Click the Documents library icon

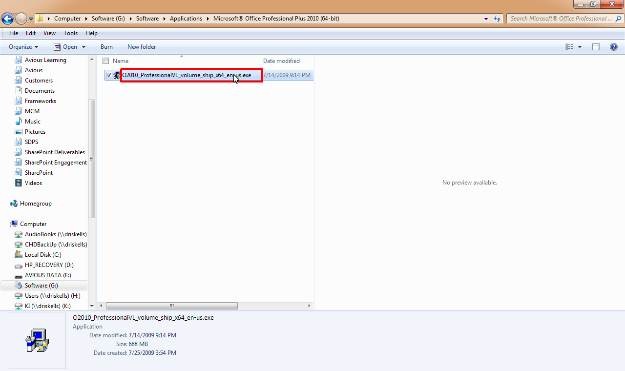[18, 90]
